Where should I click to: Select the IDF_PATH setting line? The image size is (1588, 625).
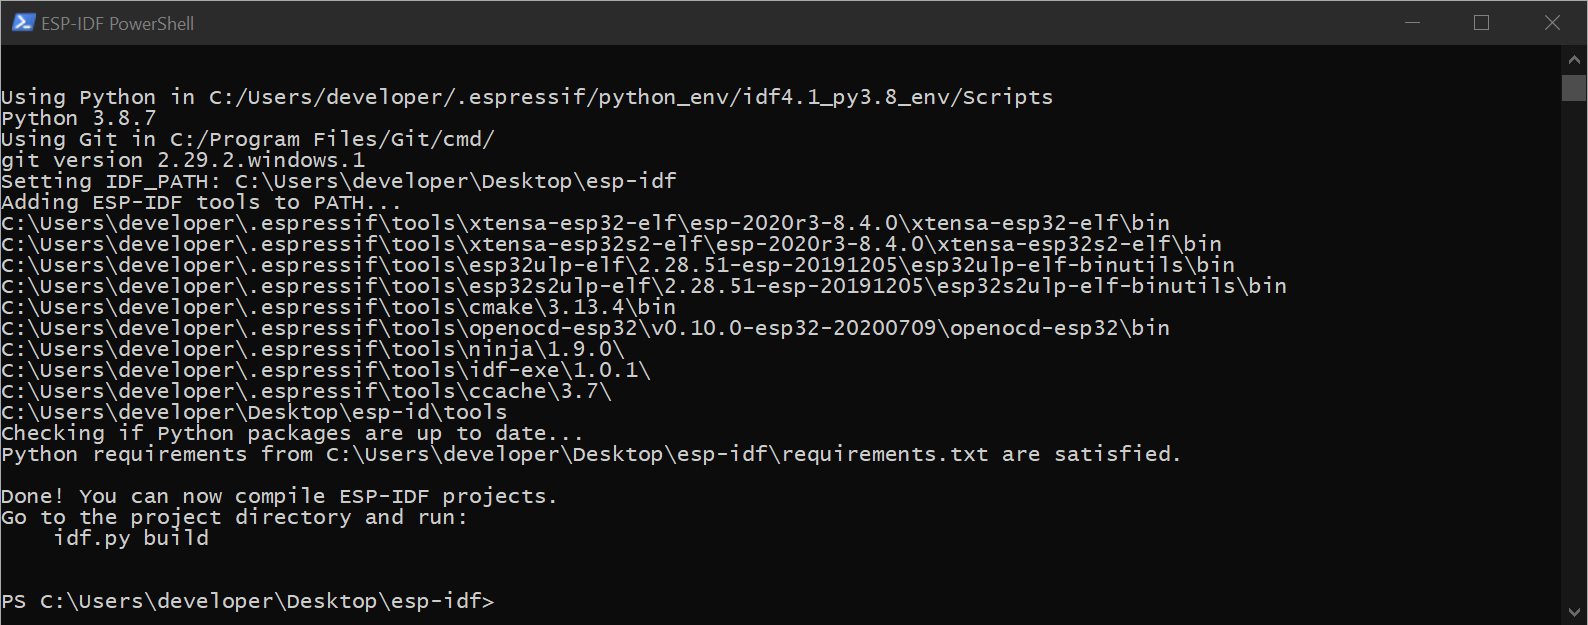pos(338,180)
